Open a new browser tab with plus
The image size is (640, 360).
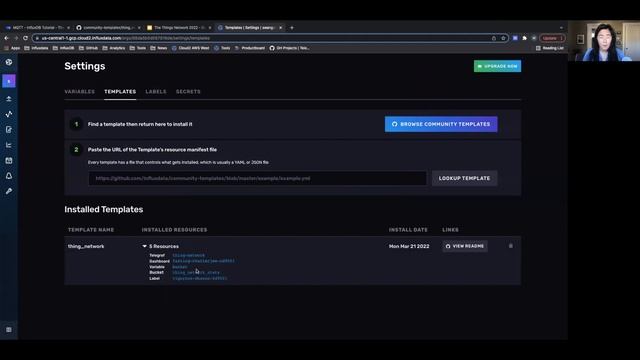coord(292,28)
